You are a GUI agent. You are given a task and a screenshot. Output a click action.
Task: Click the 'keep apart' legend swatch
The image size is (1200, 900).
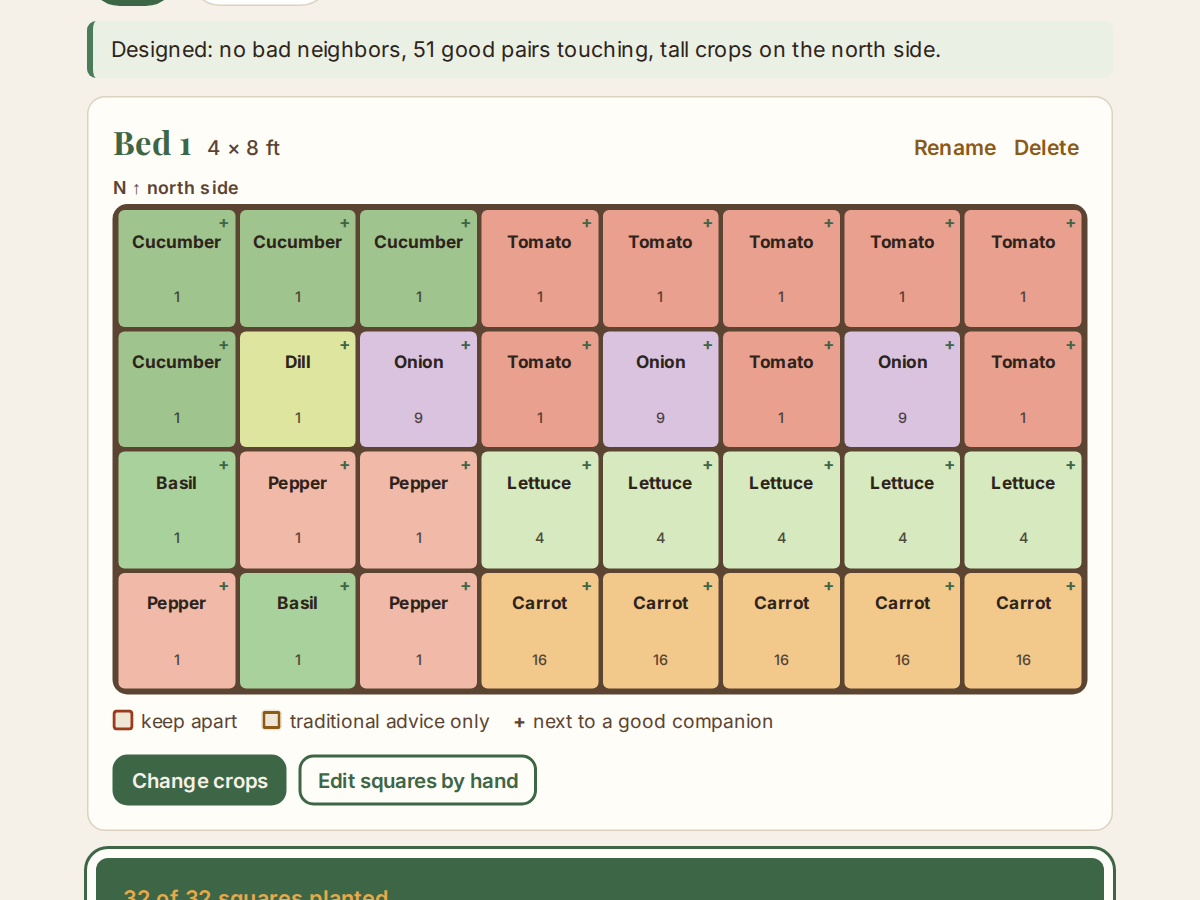(x=123, y=720)
